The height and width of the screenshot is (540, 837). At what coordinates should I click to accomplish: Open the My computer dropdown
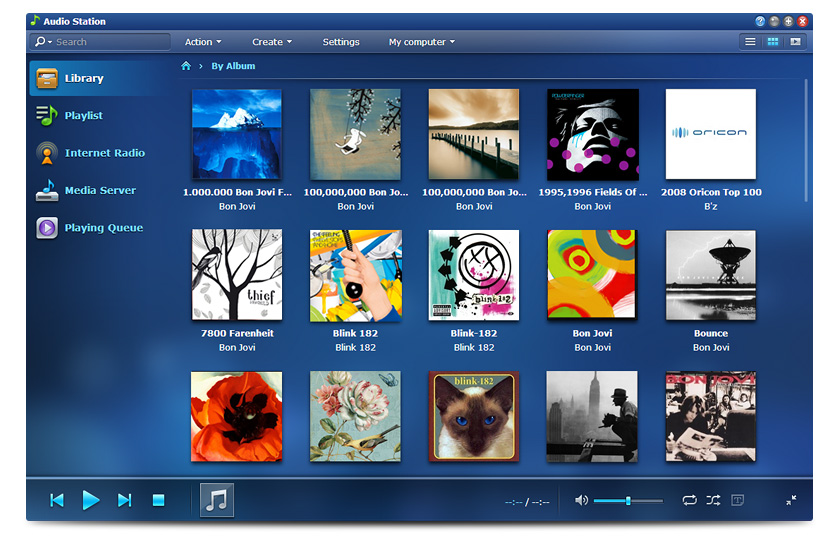(422, 42)
